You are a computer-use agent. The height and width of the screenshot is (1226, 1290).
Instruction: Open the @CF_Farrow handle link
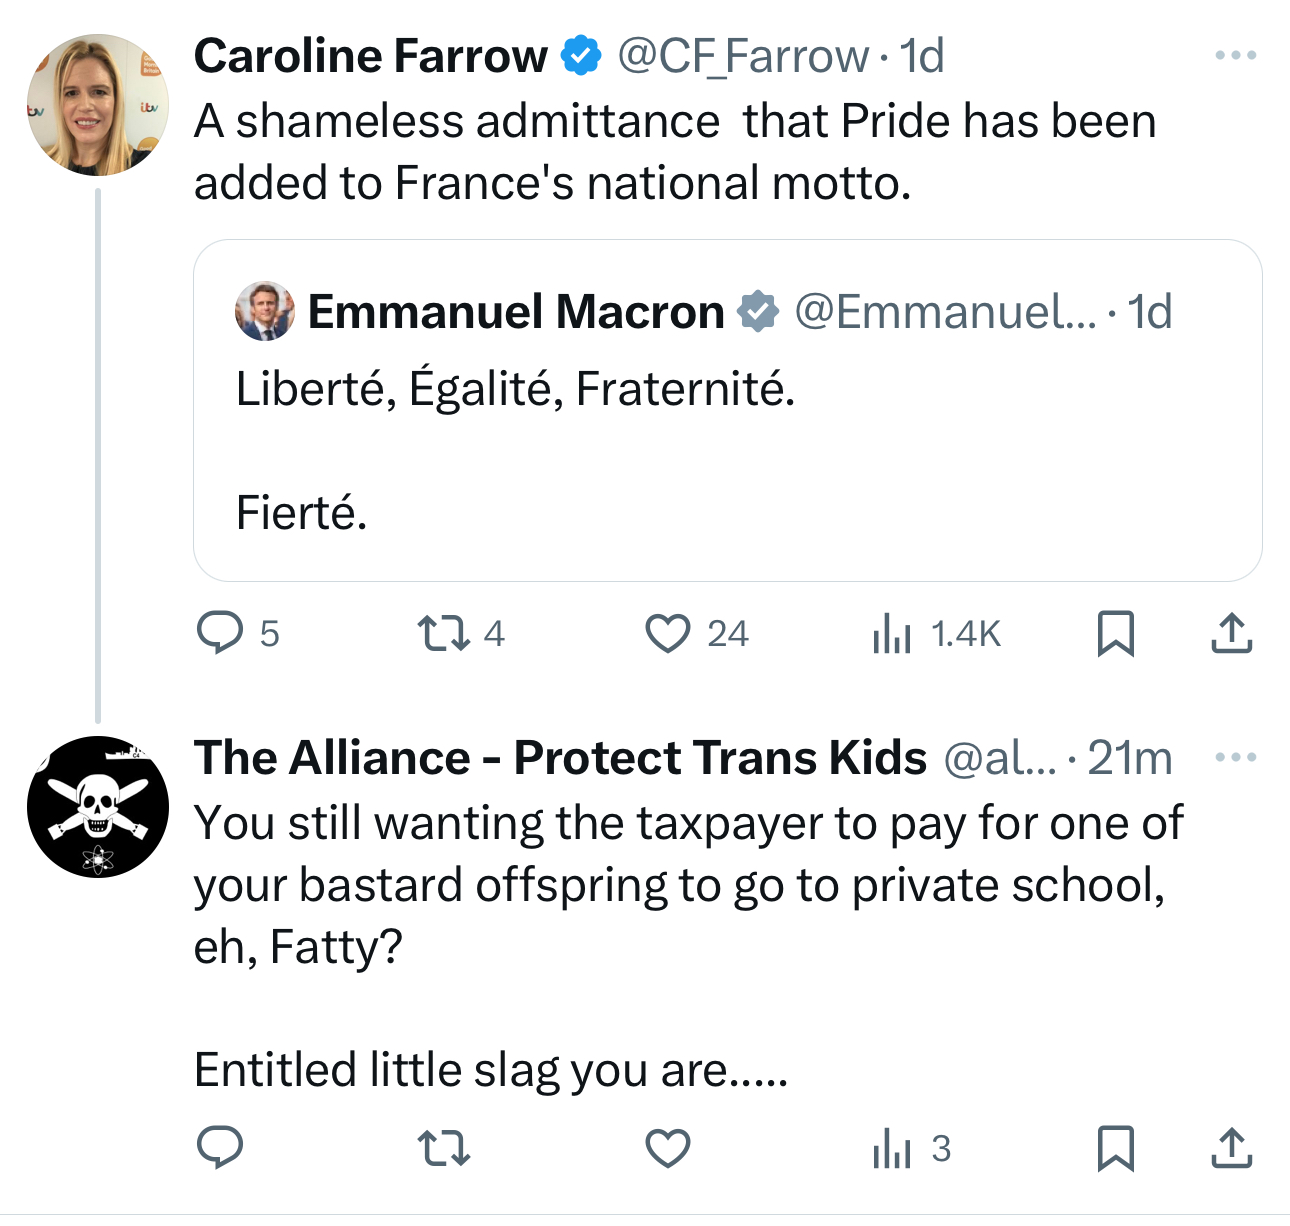743,56
